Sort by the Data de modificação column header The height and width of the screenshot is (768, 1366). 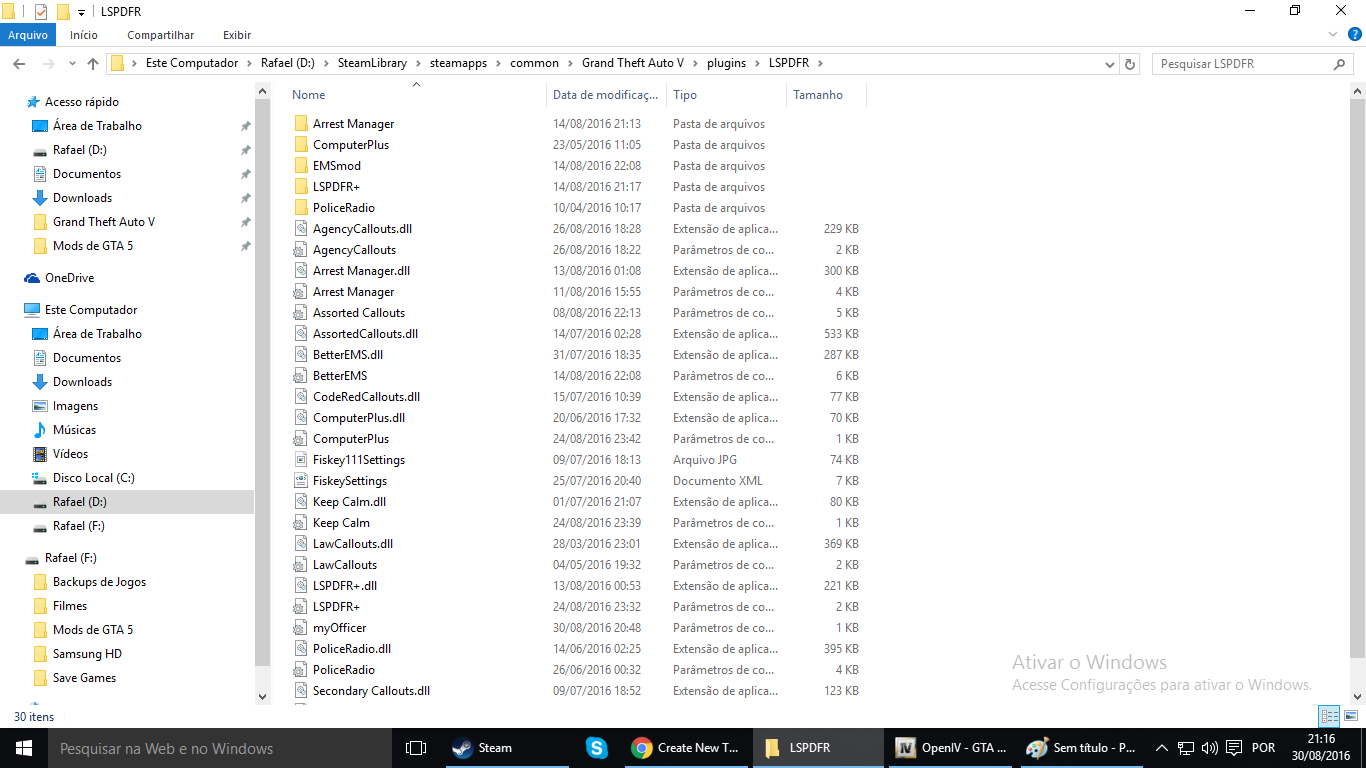(x=607, y=95)
